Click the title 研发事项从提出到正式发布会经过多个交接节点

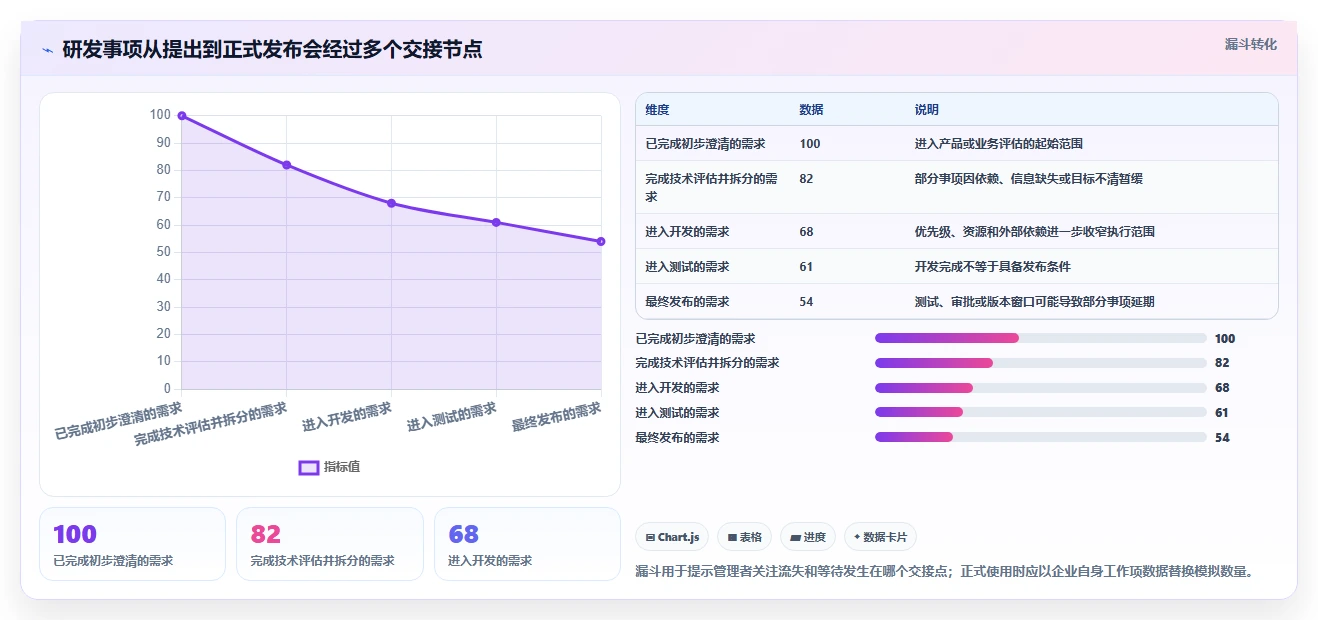click(x=272, y=49)
